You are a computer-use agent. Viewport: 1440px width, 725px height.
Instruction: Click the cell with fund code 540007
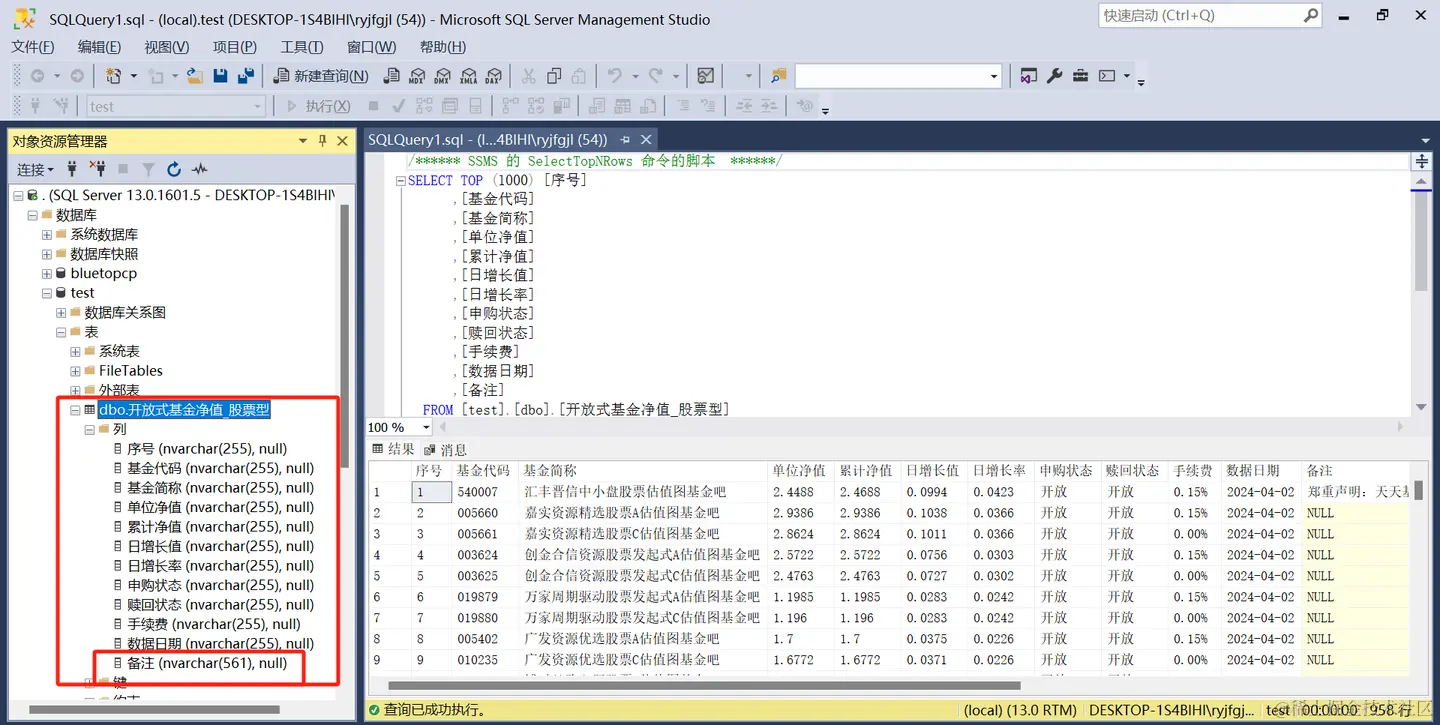coord(485,492)
